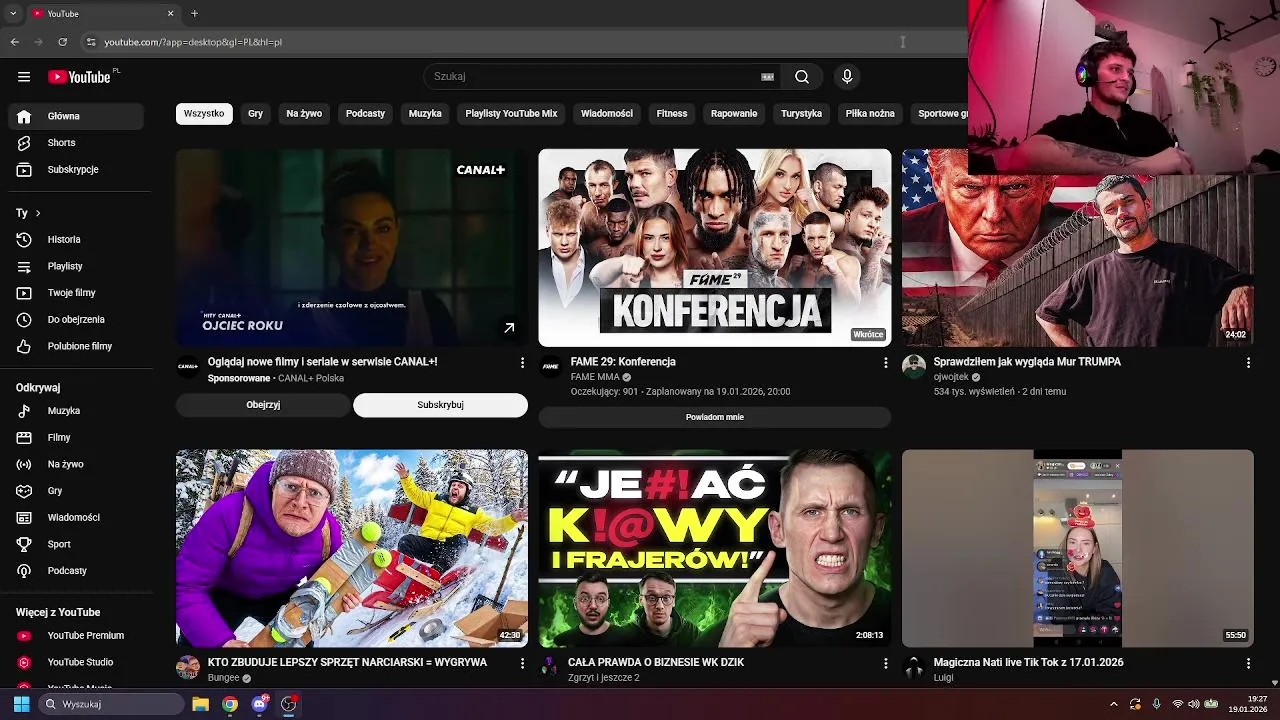This screenshot has width=1280, height=720.
Task: Open Playlisty in the sidebar
Action: pyautogui.click(x=76, y=267)
